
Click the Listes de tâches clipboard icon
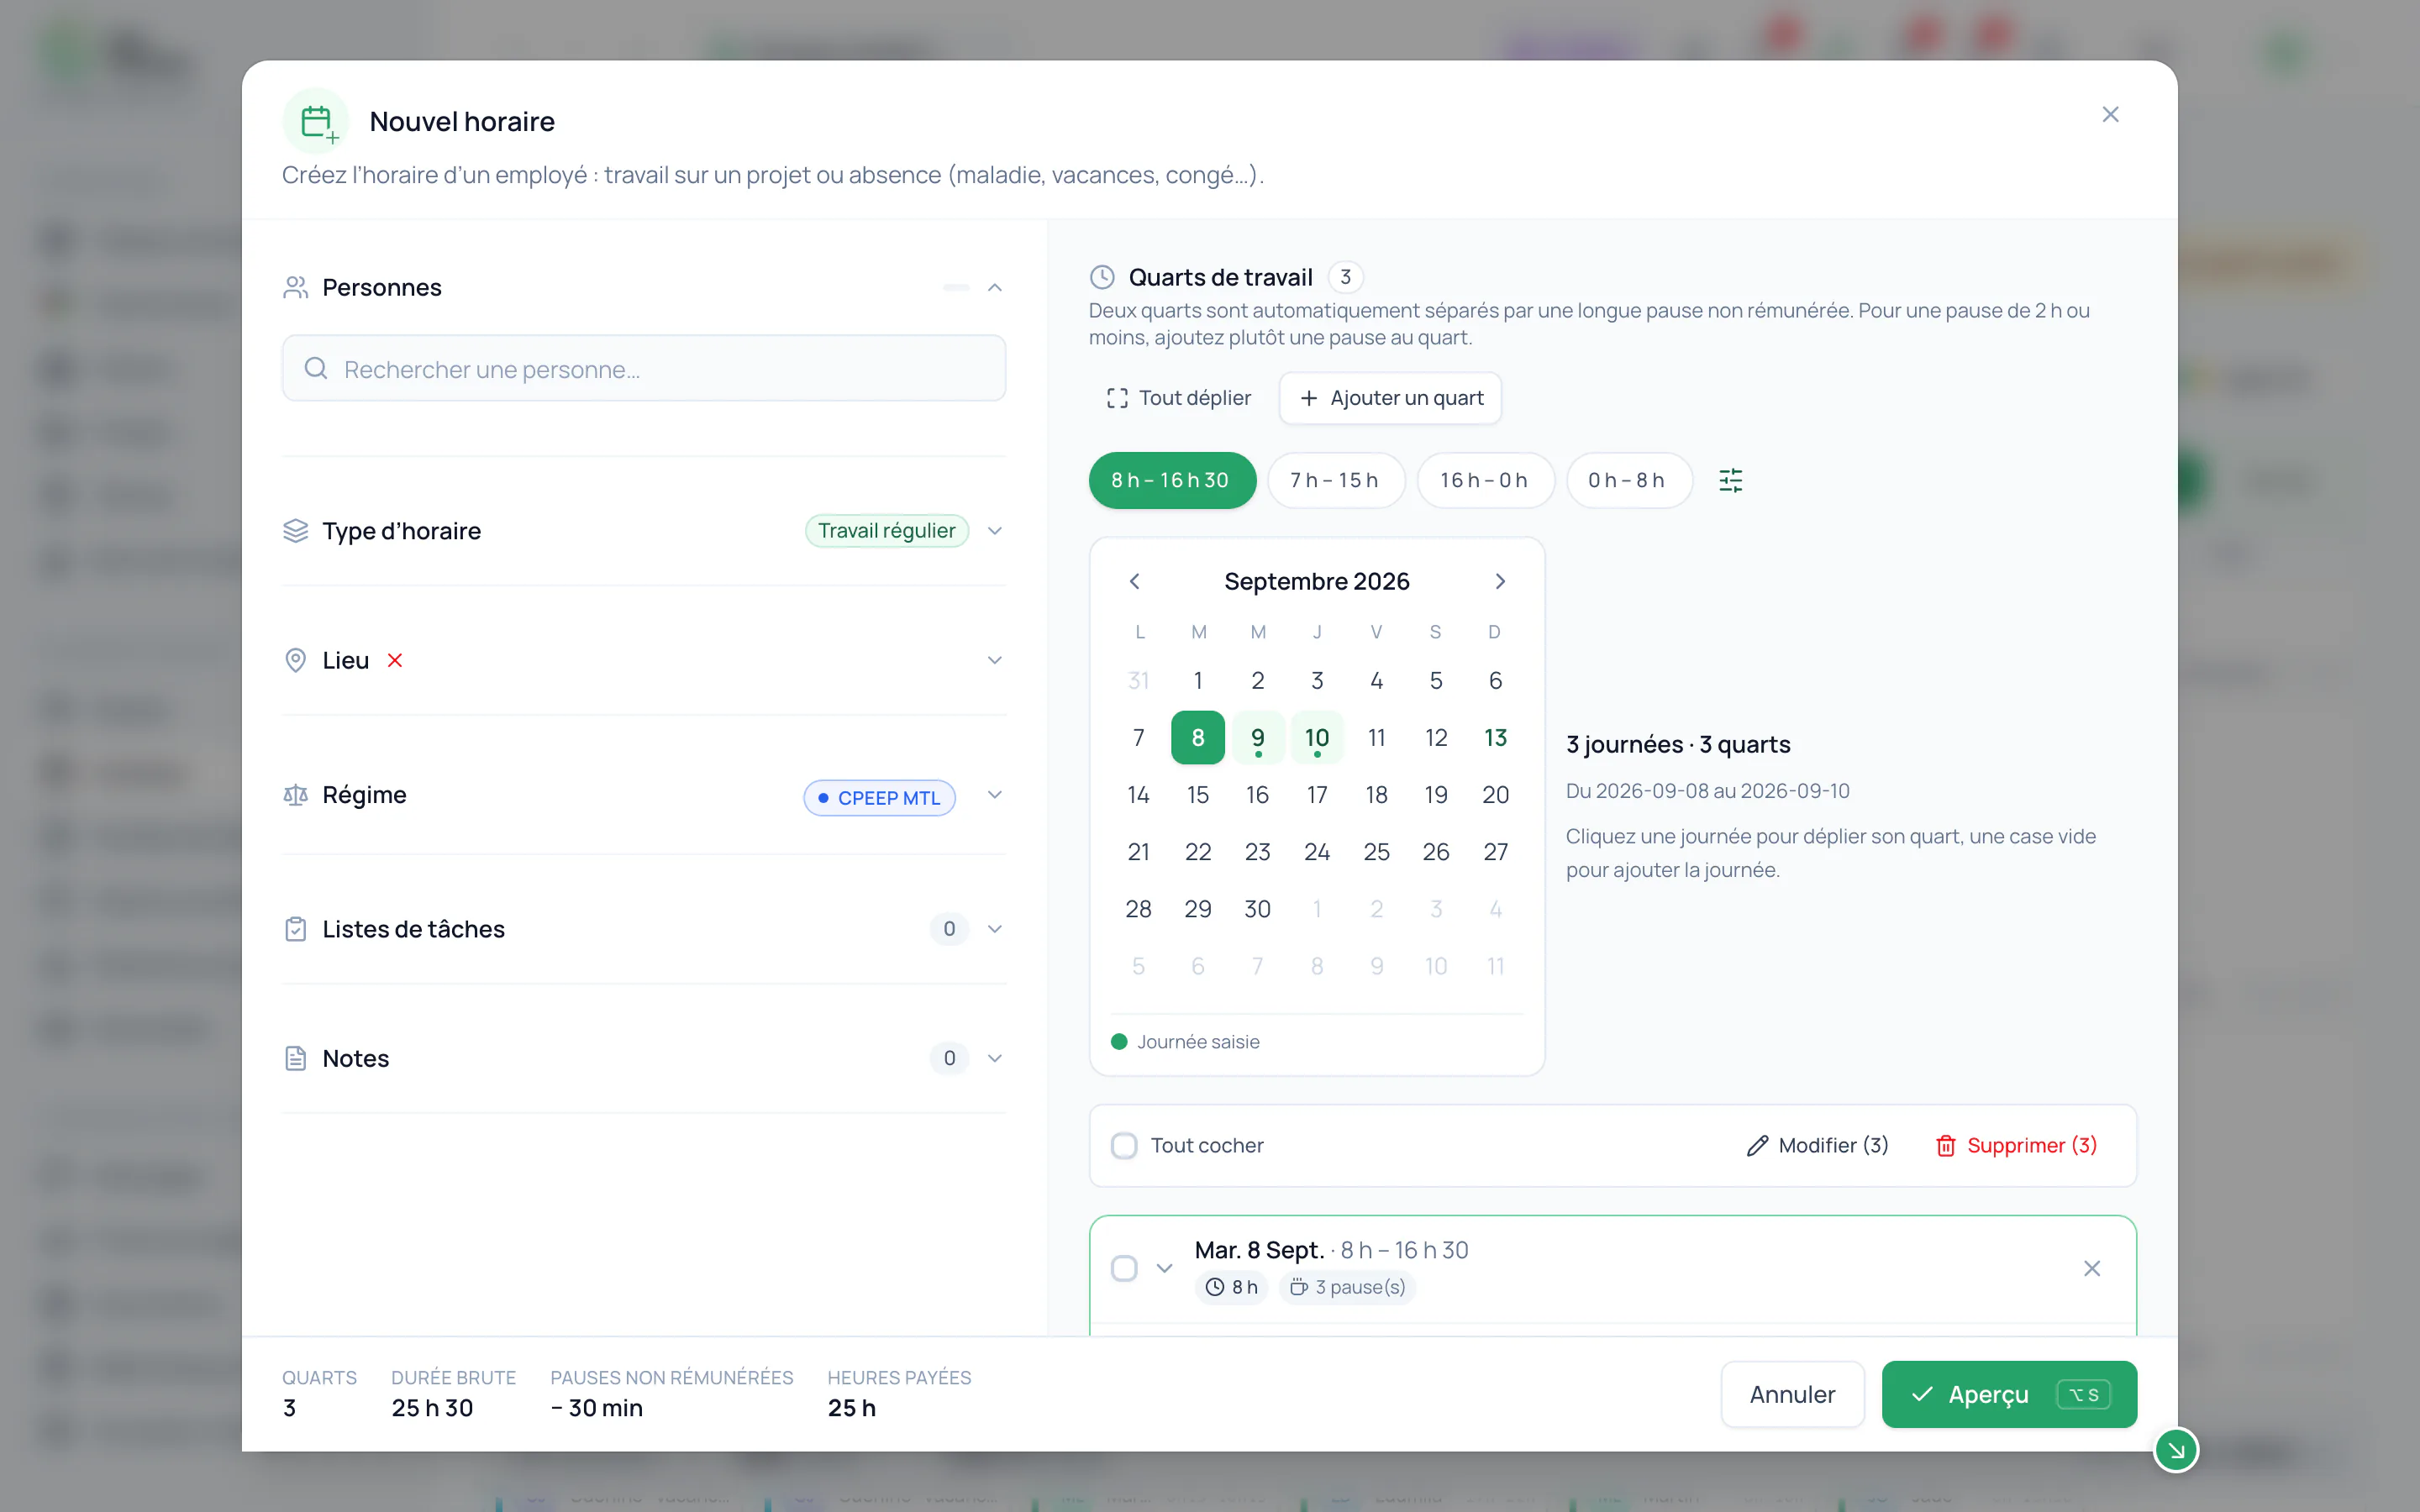(x=295, y=929)
